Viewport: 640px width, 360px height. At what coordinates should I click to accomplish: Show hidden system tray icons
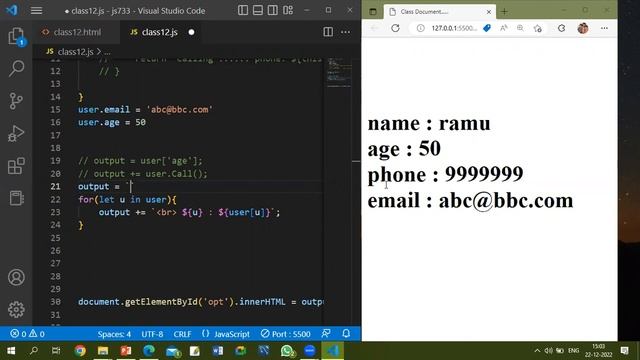(537, 351)
